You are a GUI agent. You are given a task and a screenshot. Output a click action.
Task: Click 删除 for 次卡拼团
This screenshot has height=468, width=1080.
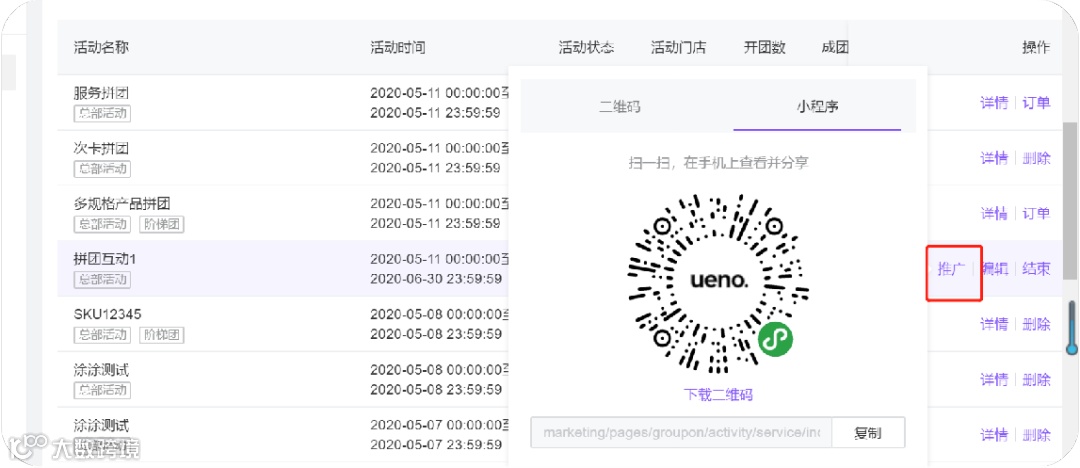[1036, 158]
